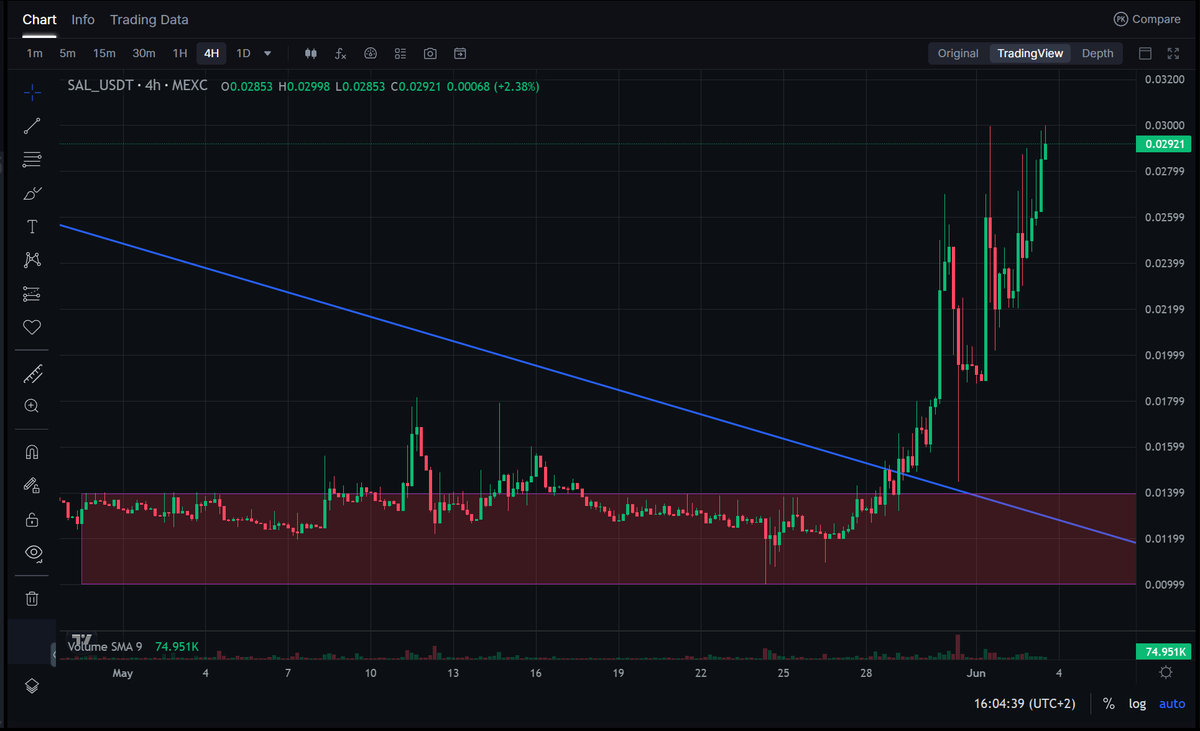Hide all drawings with the eye icon

[x=32, y=553]
